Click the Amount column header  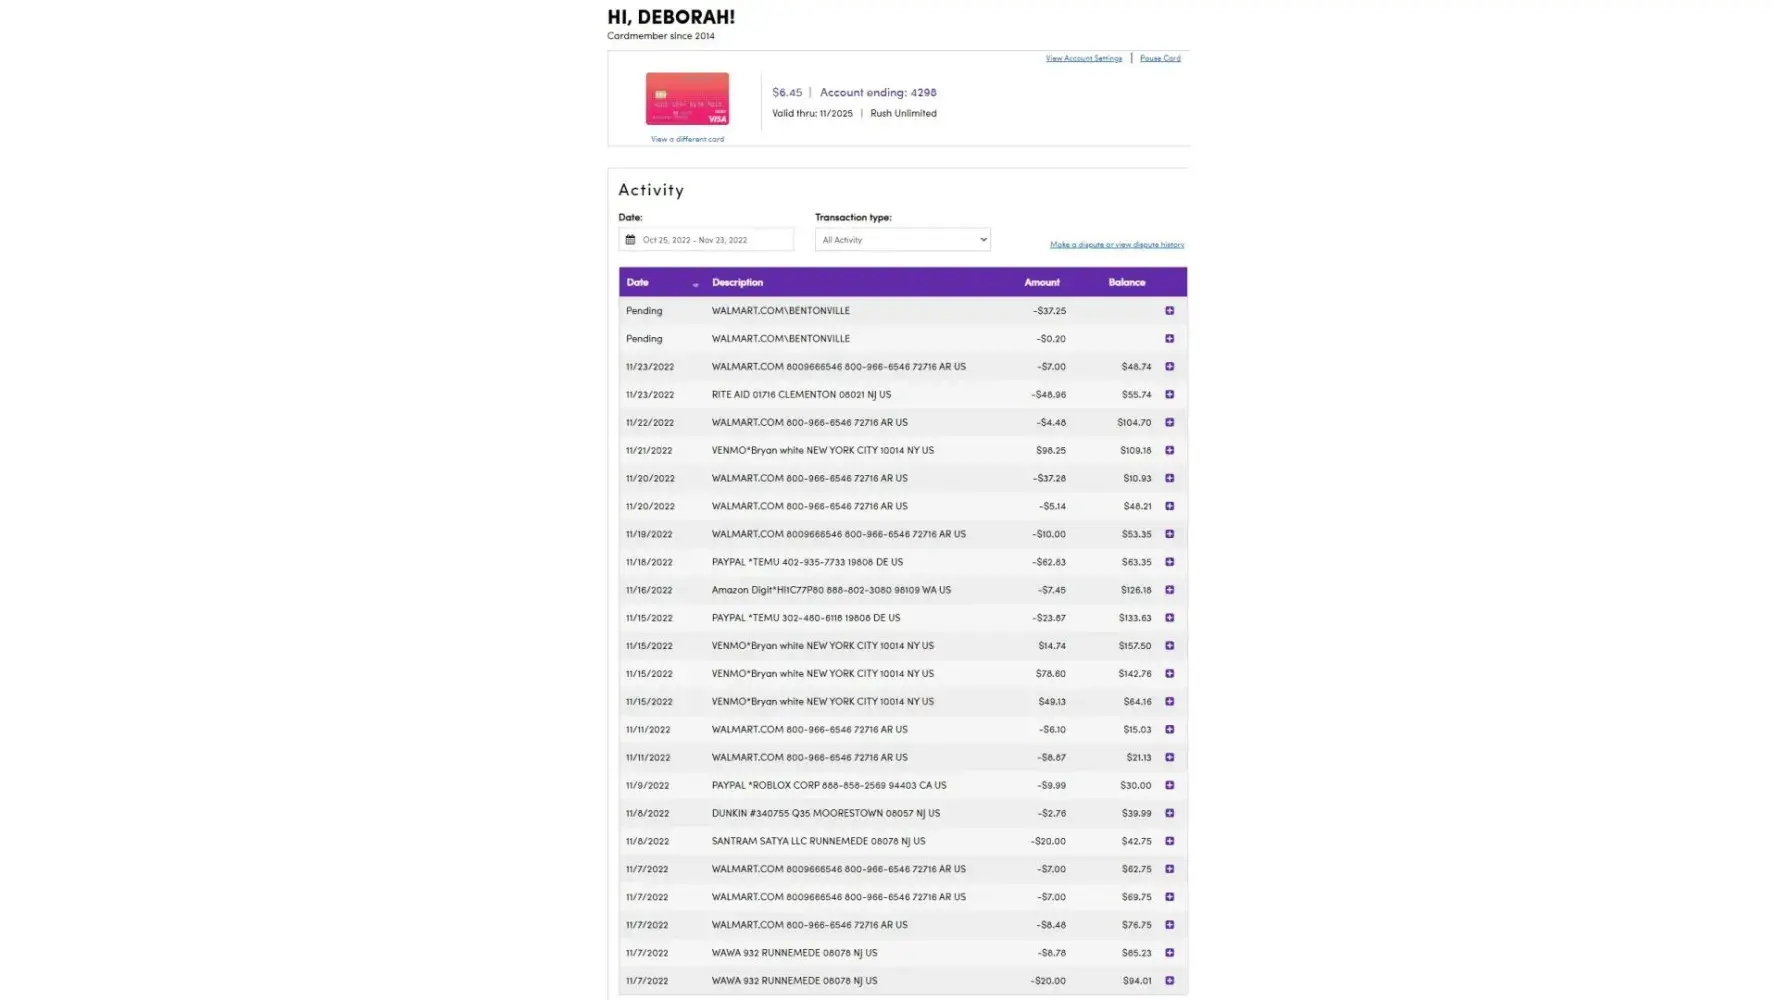(1041, 283)
